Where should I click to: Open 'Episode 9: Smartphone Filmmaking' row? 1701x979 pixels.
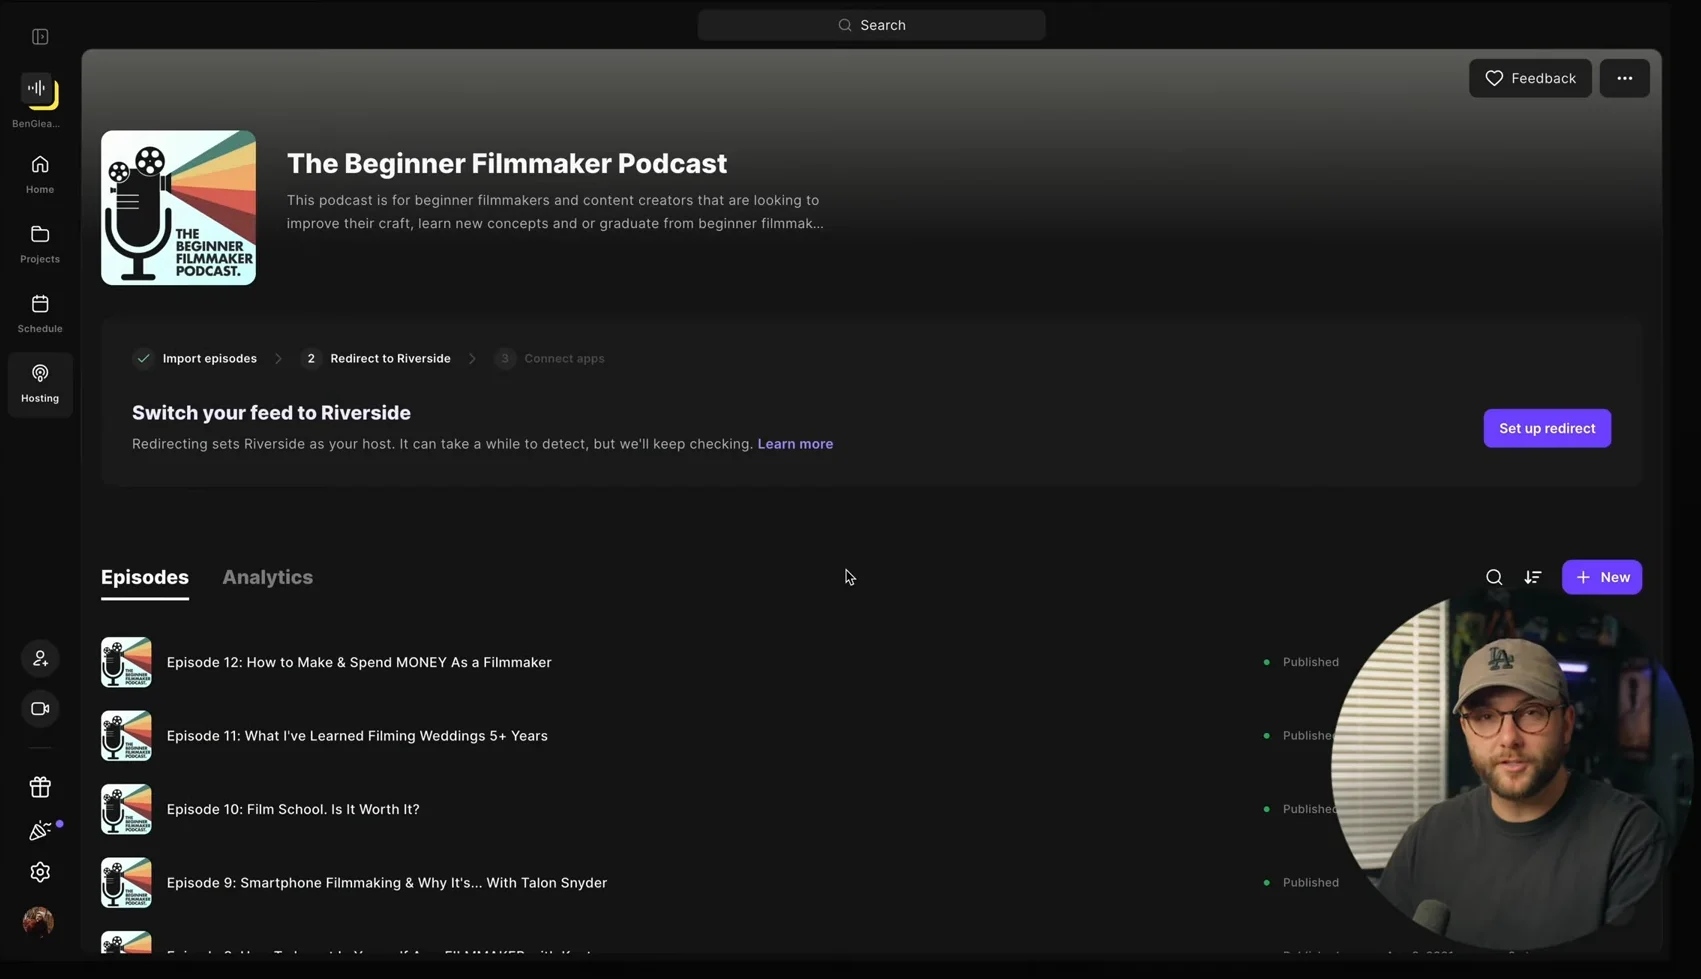pos(387,883)
